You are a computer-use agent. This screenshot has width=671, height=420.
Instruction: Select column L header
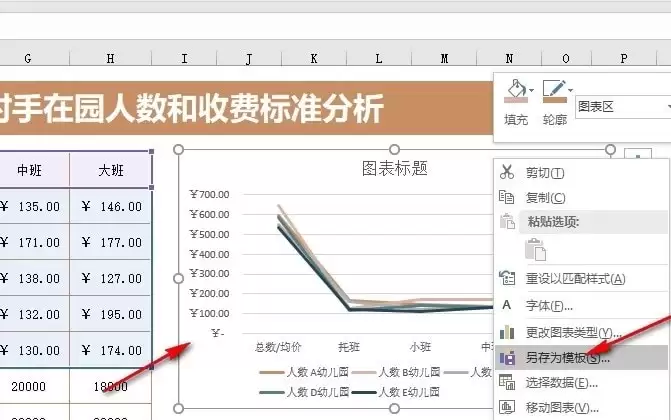pos(379,59)
